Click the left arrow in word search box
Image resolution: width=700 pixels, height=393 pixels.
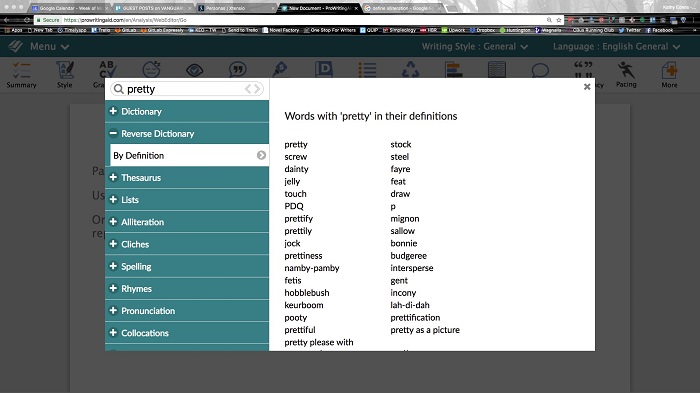click(248, 89)
